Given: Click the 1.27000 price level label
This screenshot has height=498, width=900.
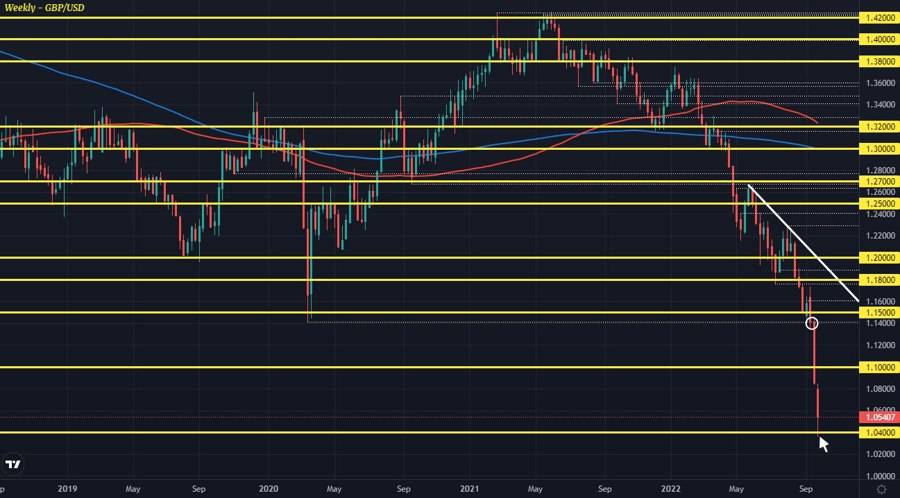Looking at the screenshot, I should point(879,182).
